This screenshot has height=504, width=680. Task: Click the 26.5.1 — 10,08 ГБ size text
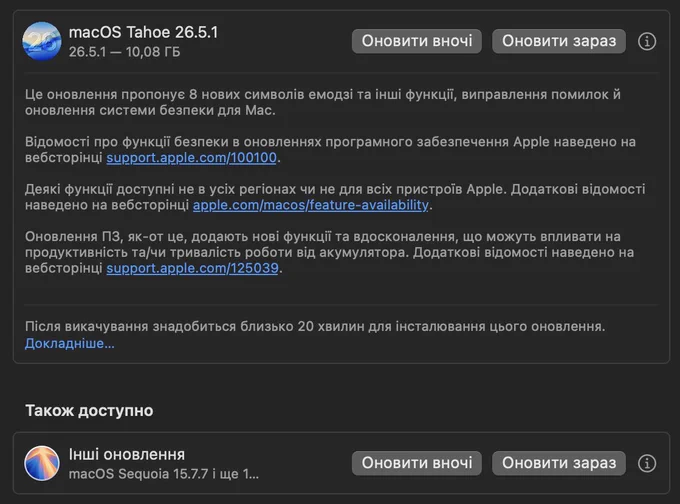pos(124,52)
